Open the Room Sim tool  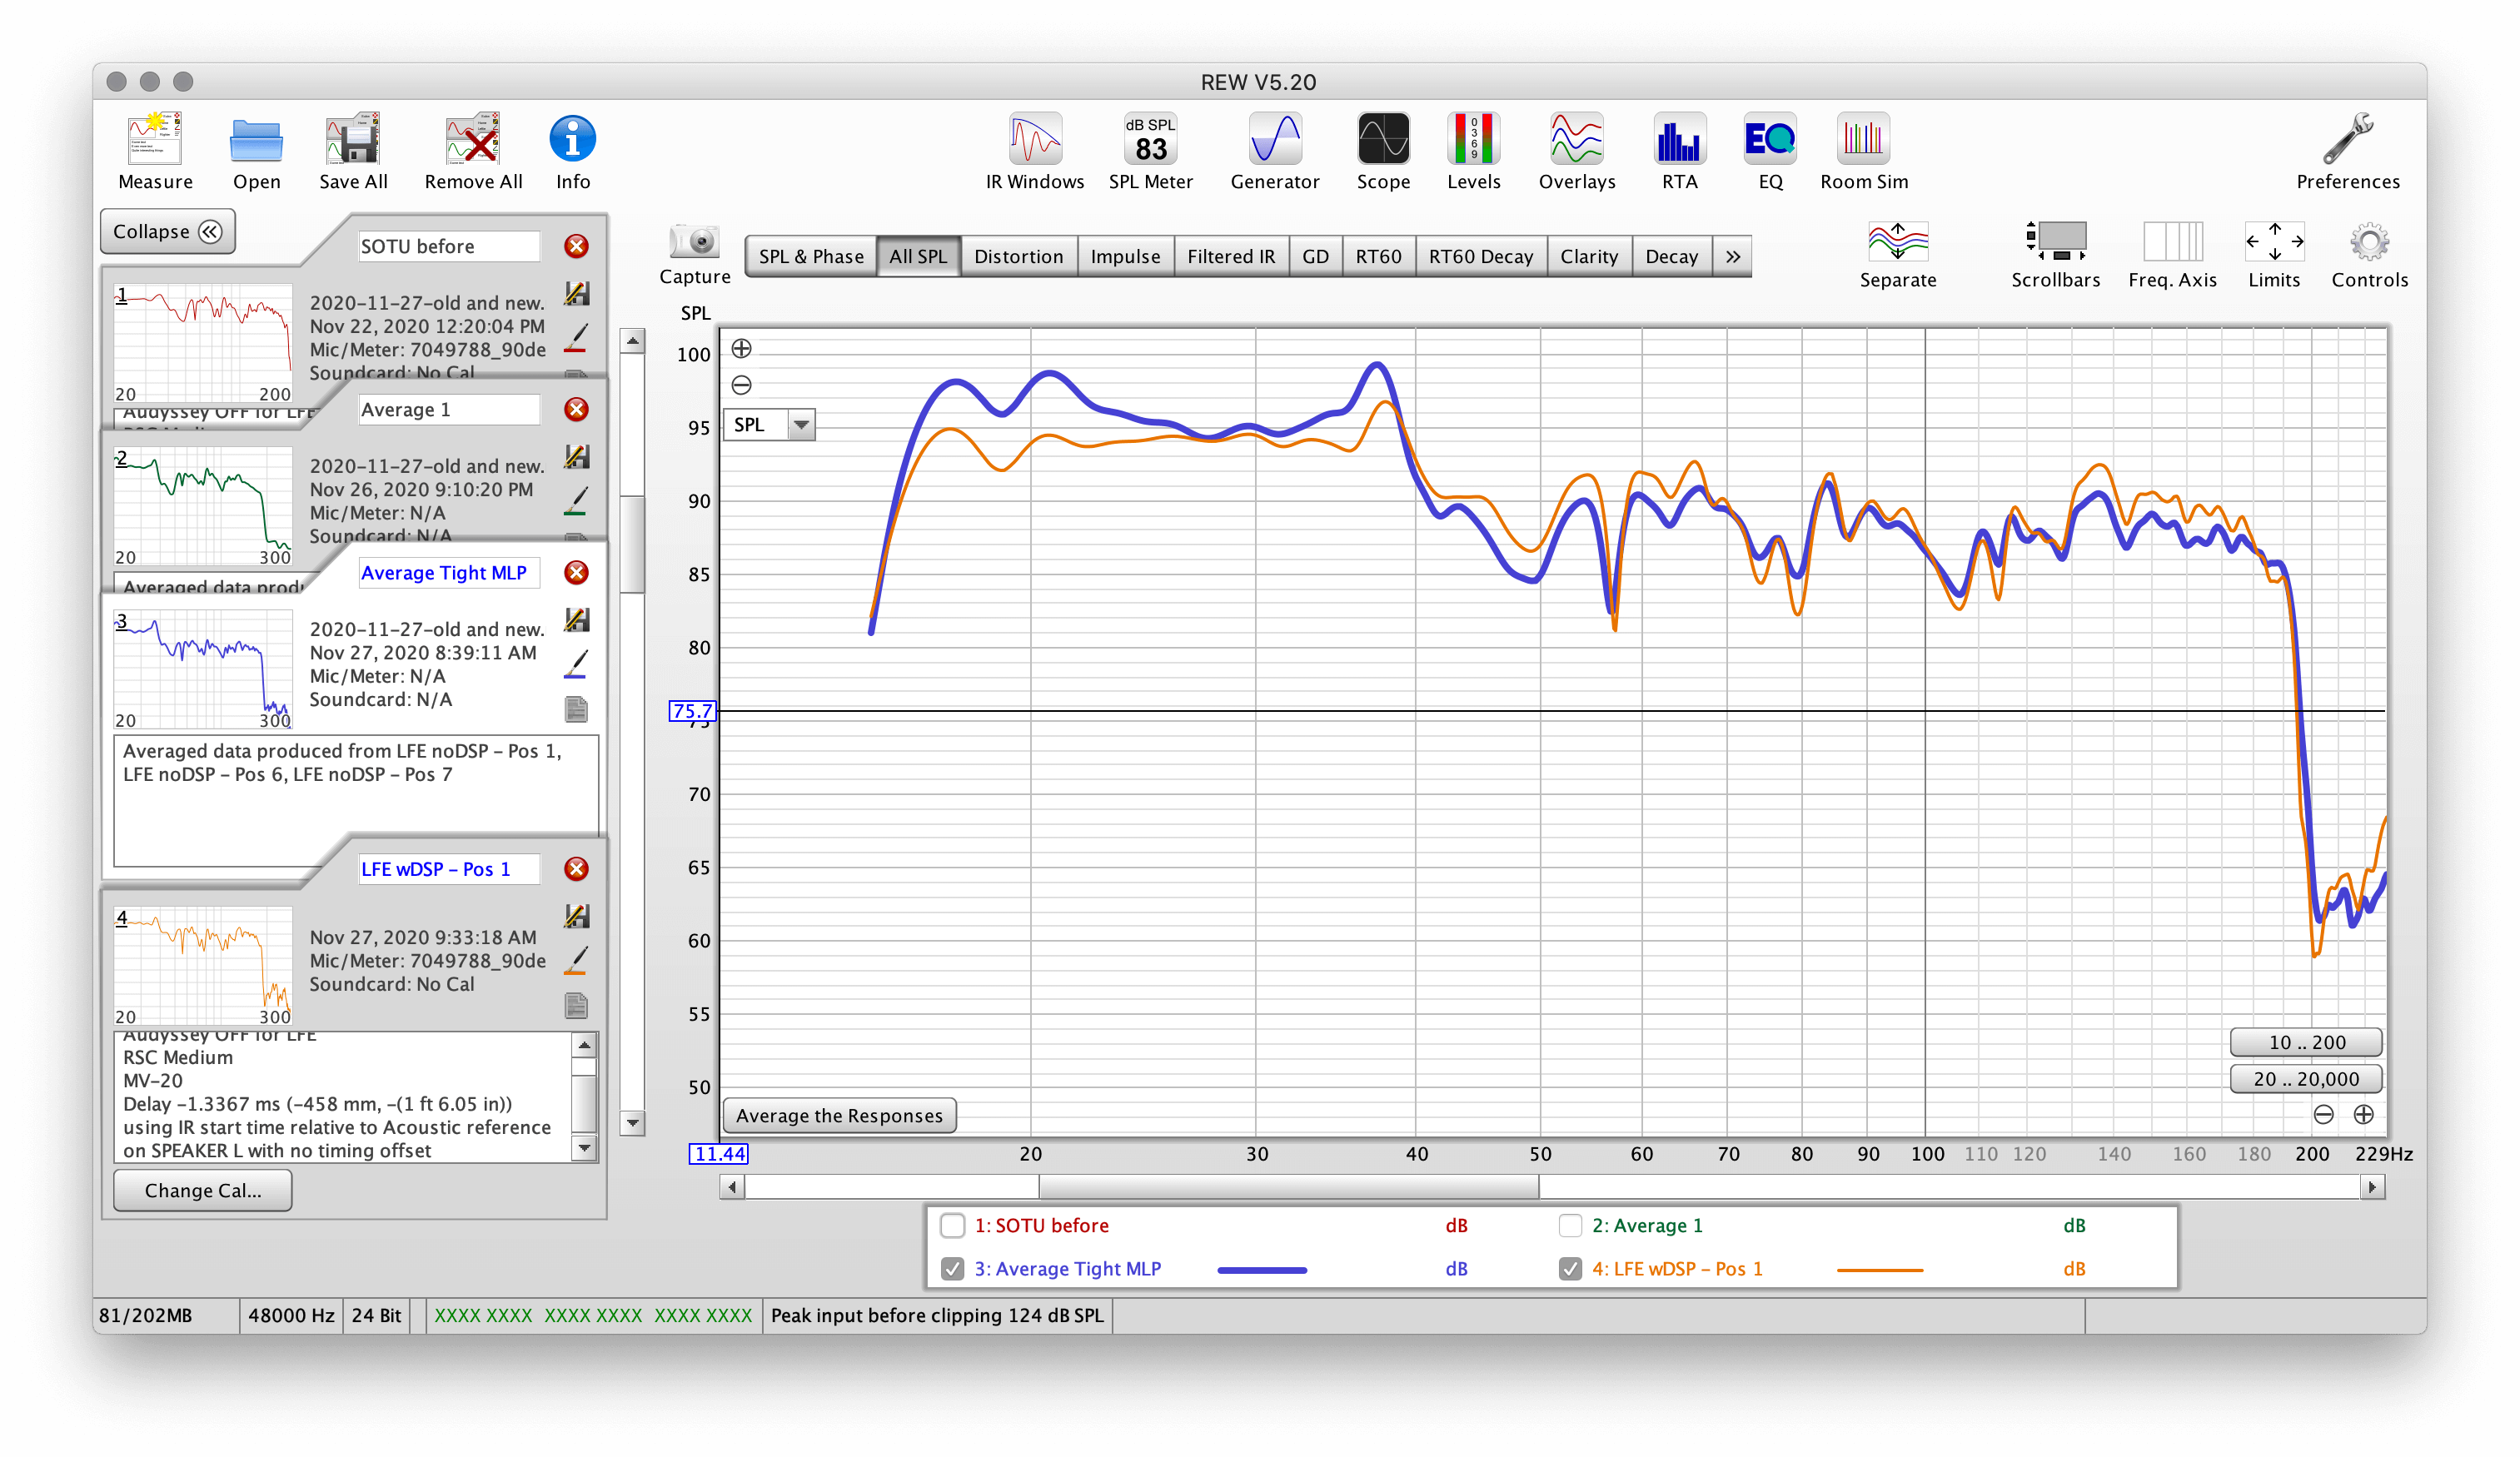(x=1863, y=151)
